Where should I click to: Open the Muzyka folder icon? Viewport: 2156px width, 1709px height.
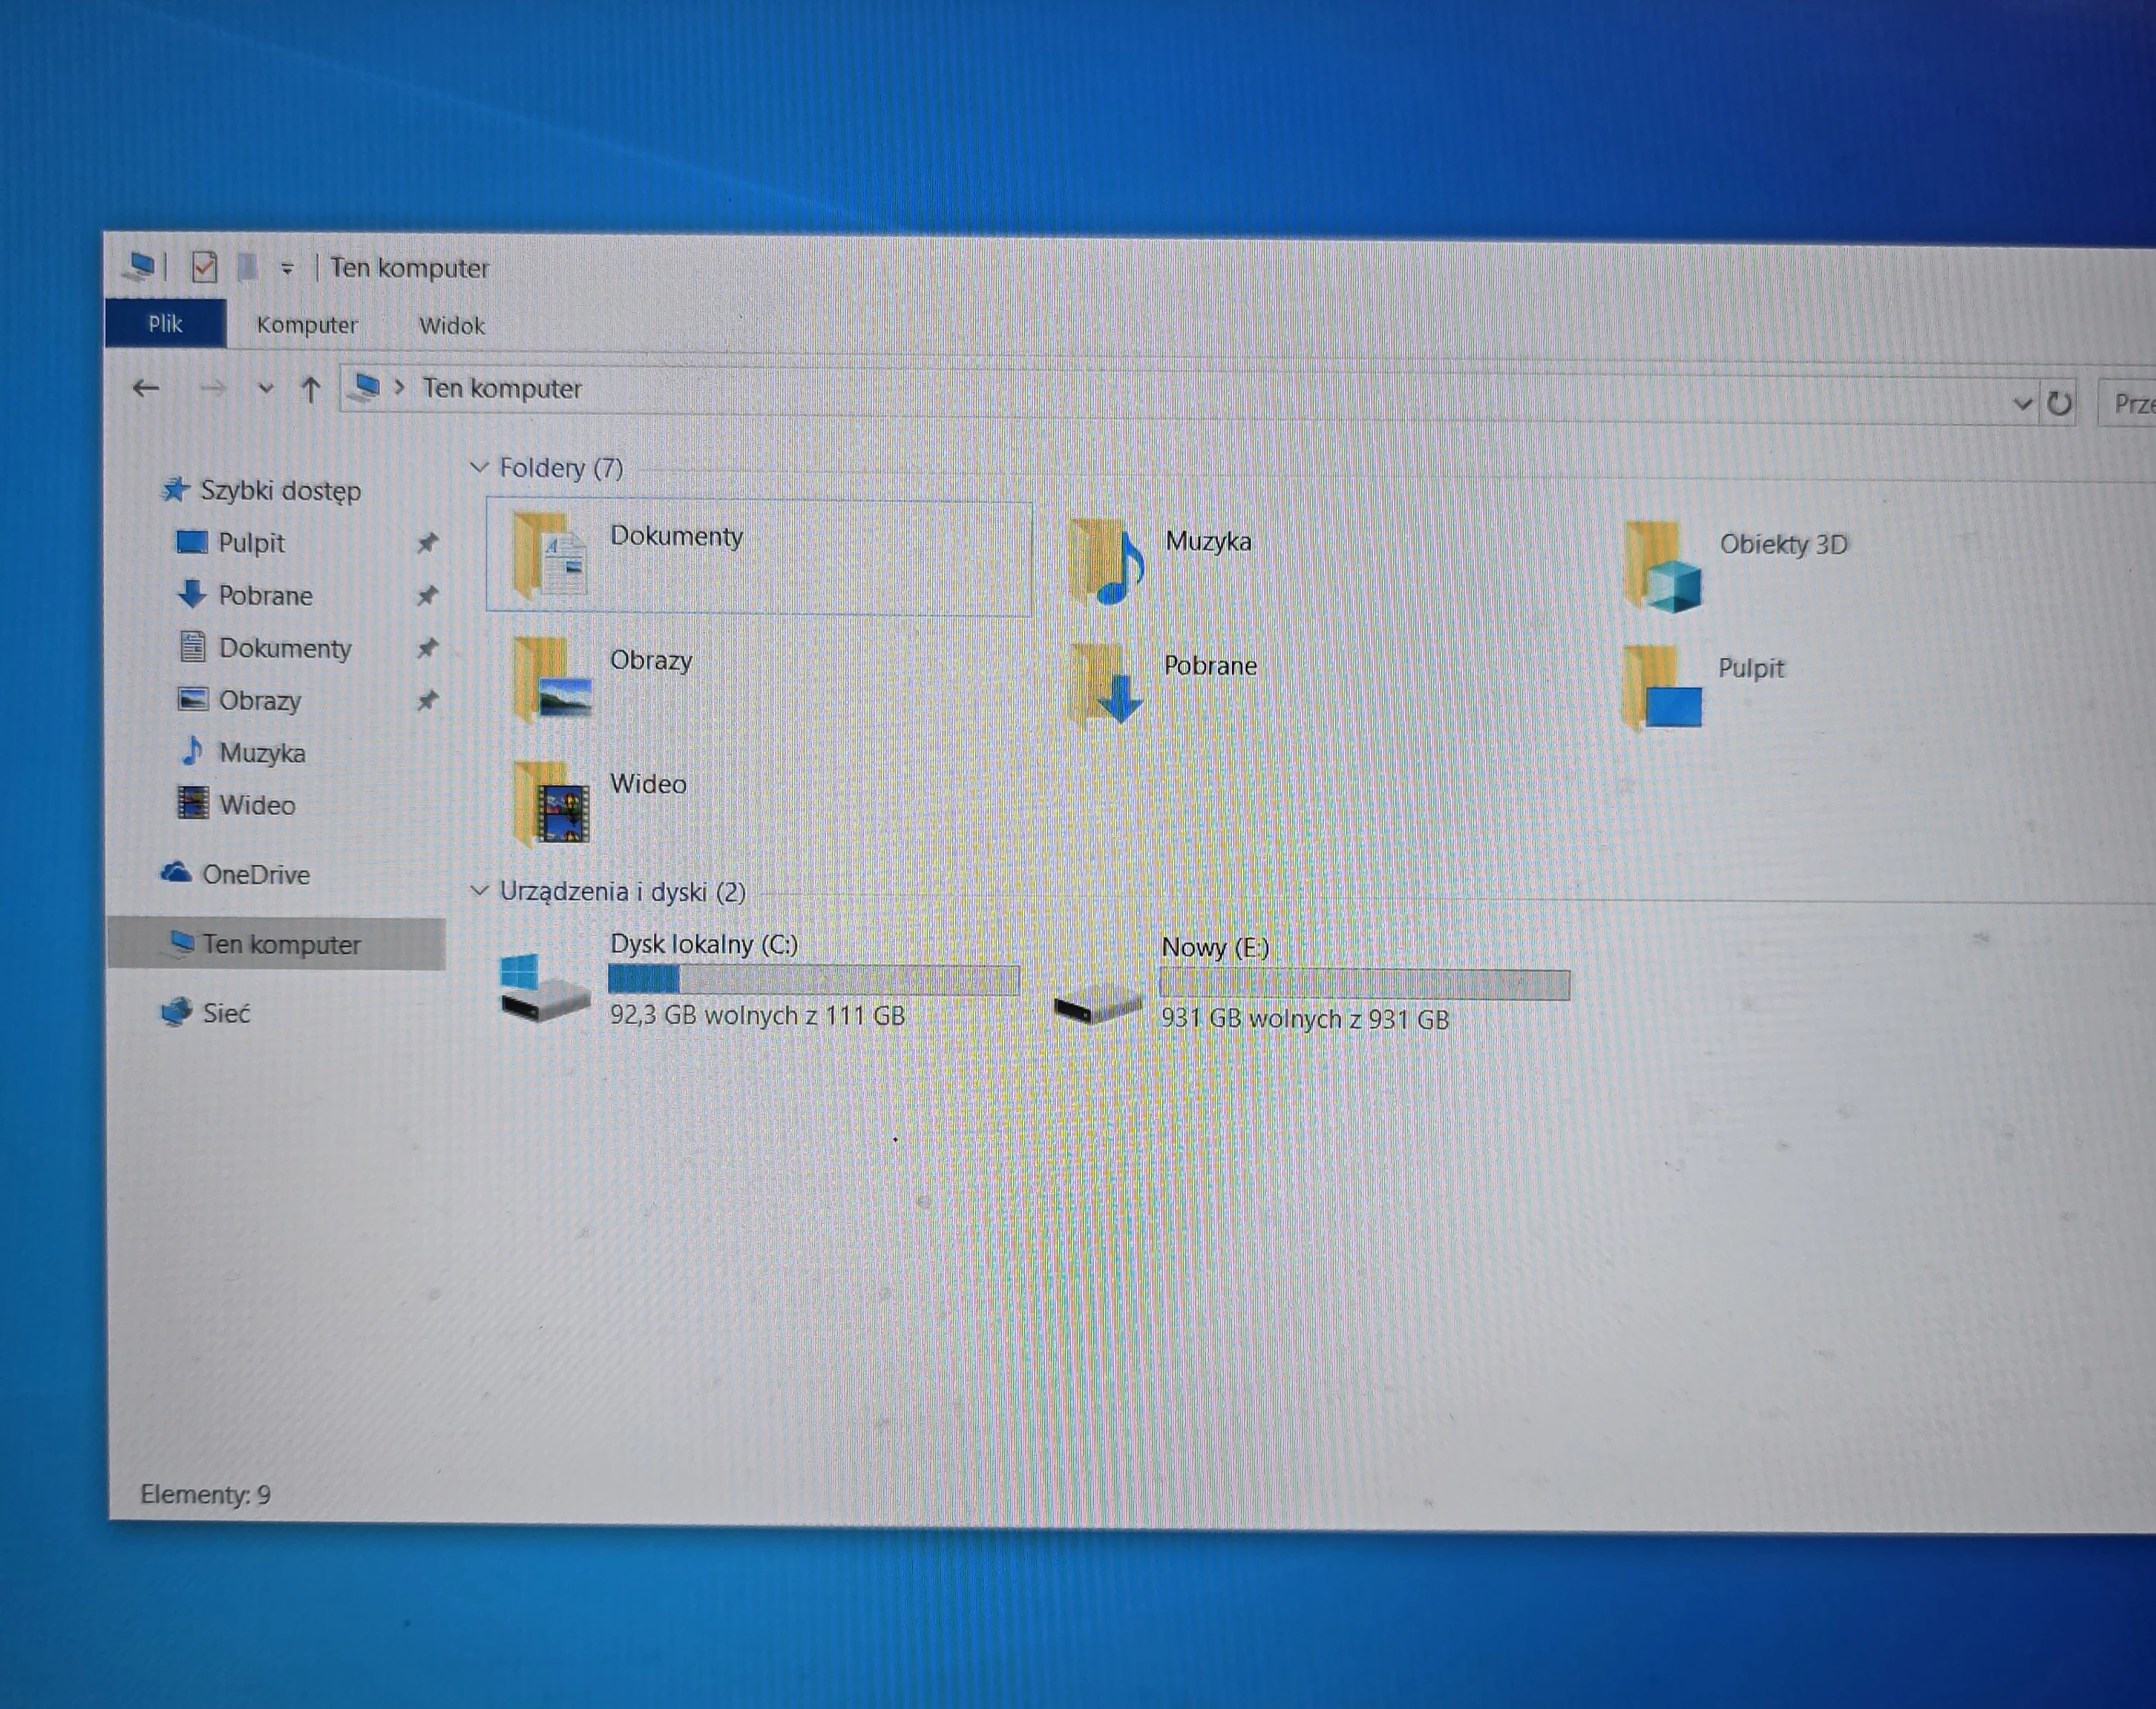click(1105, 562)
